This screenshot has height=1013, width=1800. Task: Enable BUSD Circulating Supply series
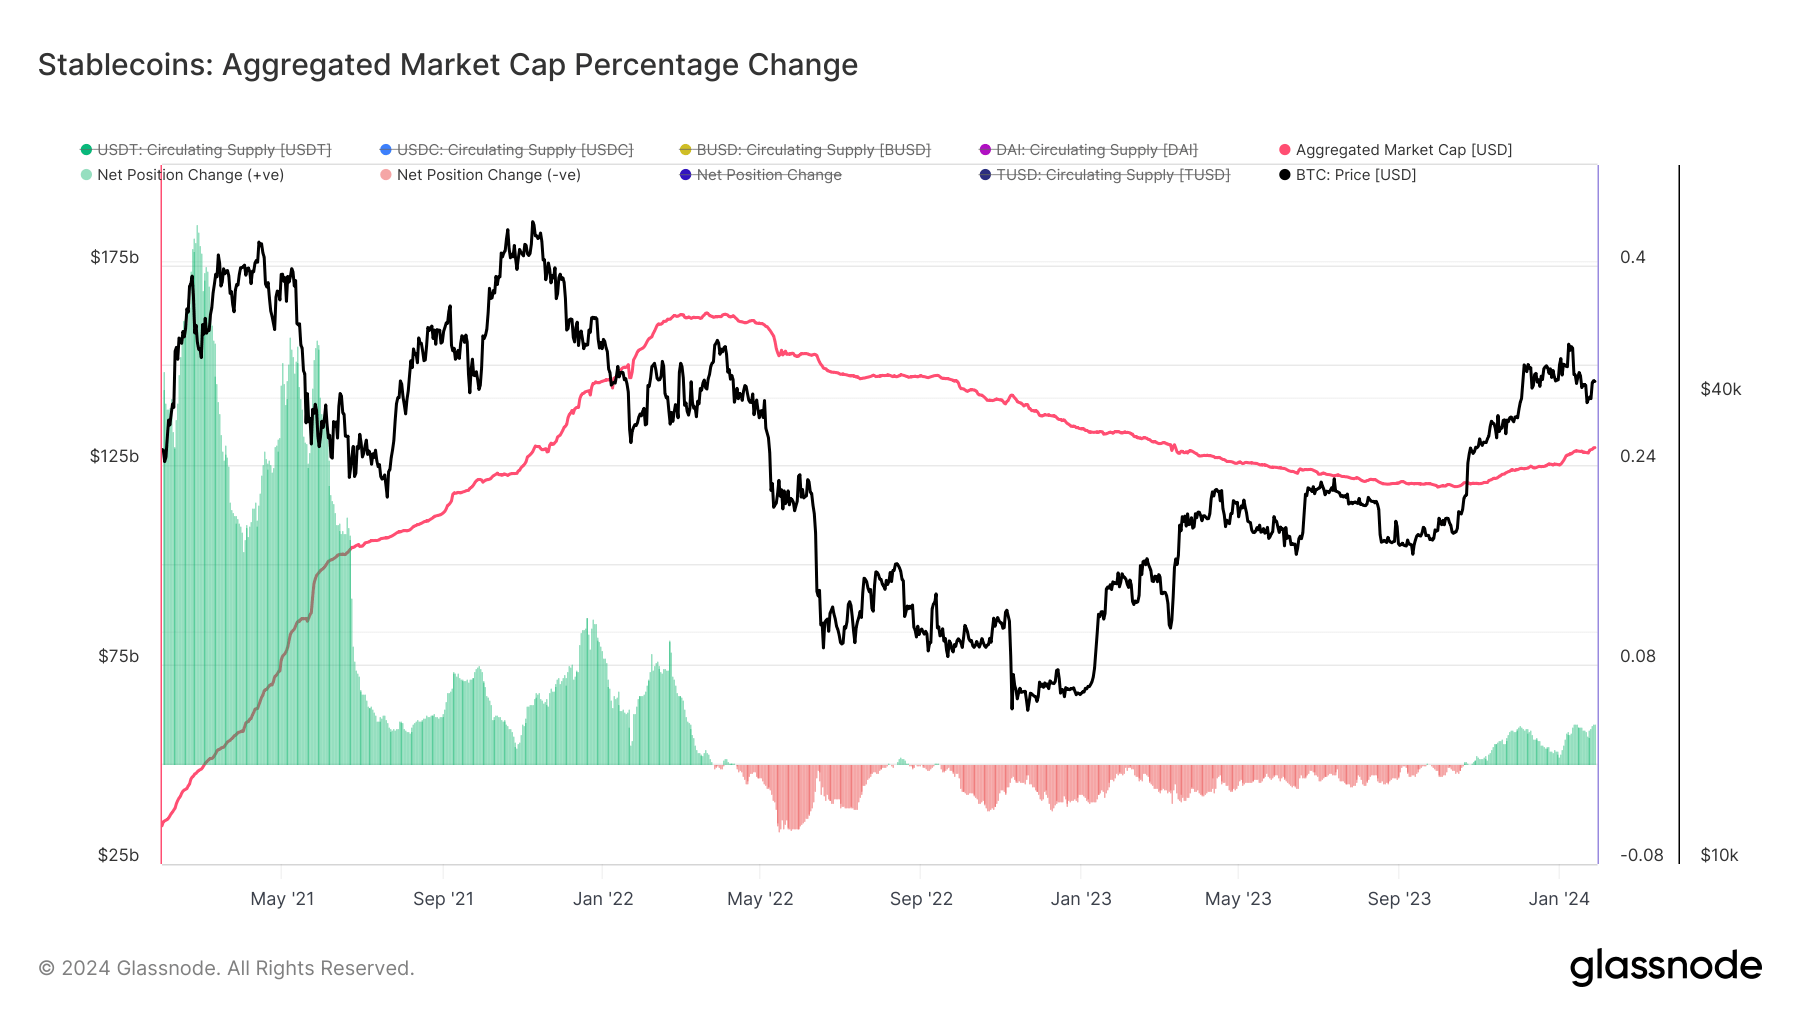tap(812, 150)
